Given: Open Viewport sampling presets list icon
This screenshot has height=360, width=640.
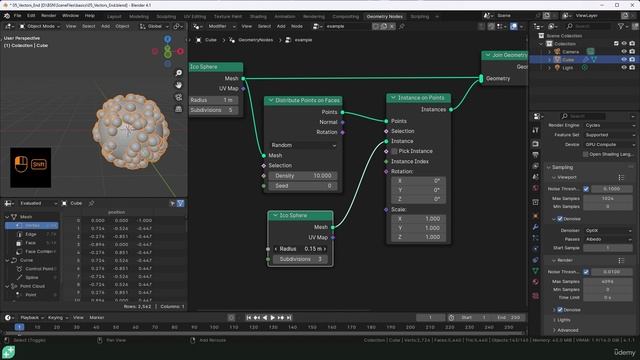Looking at the screenshot, I should pos(621,178).
